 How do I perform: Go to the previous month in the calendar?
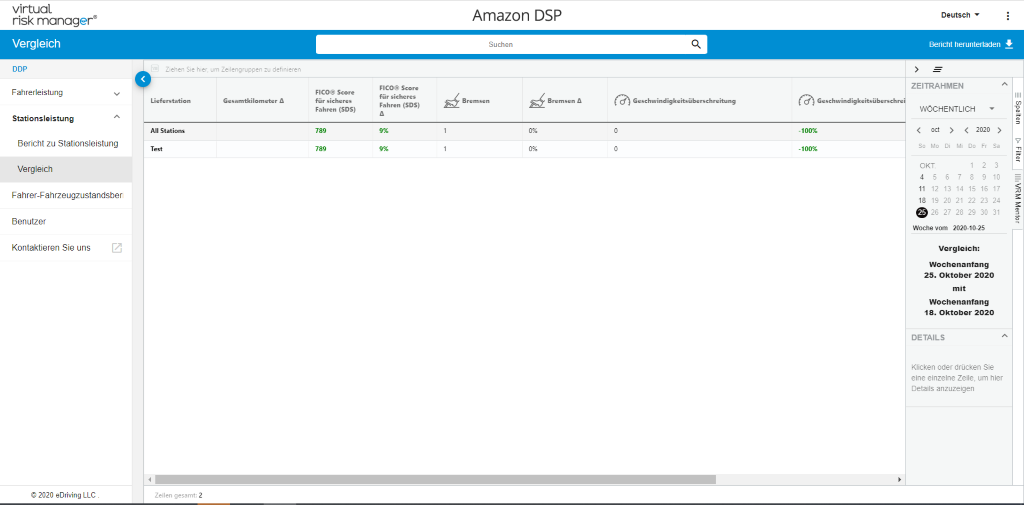pyautogui.click(x=919, y=130)
